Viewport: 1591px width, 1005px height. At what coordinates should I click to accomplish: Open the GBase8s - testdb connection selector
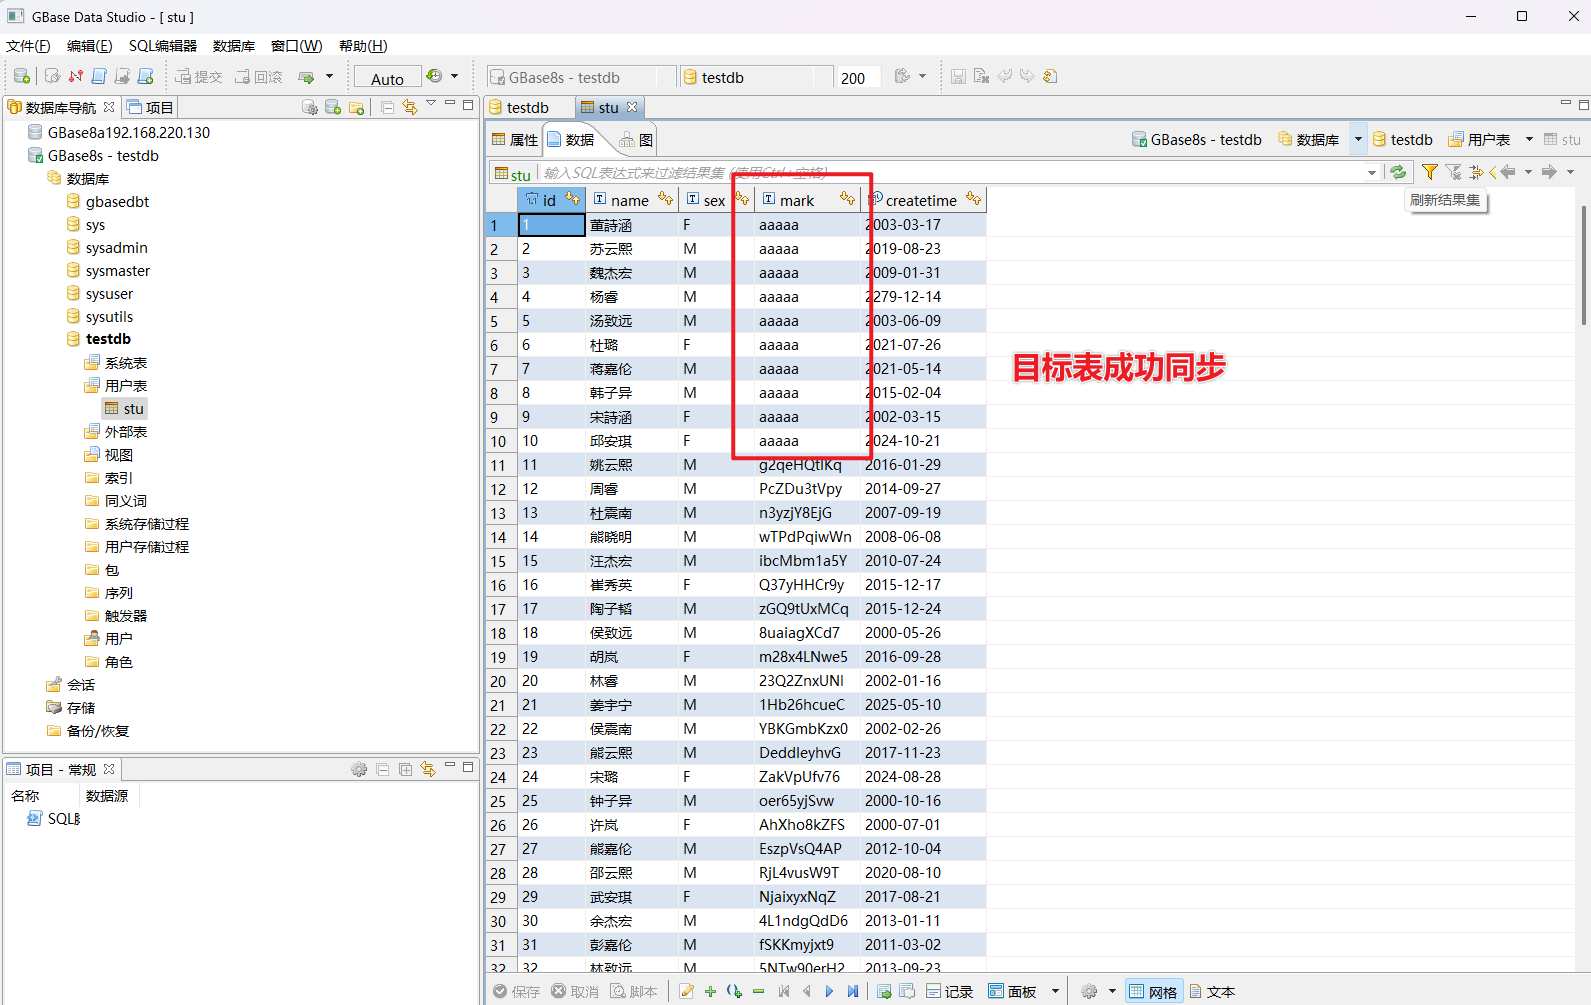580,77
